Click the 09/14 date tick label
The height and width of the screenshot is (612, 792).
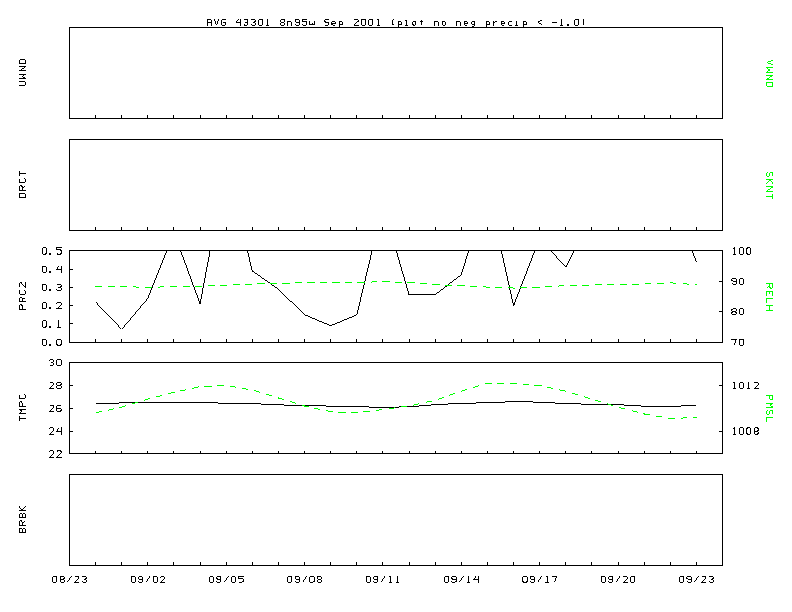pyautogui.click(x=462, y=580)
